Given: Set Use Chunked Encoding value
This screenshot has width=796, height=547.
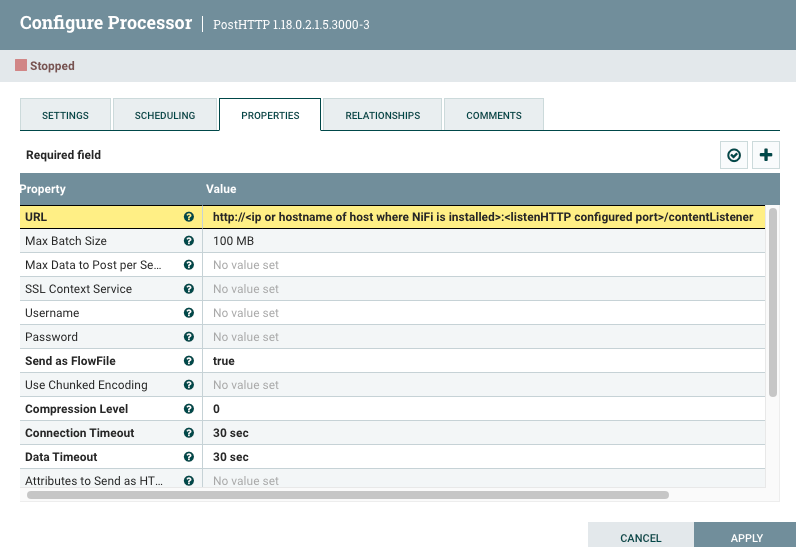Looking at the screenshot, I should 484,385.
